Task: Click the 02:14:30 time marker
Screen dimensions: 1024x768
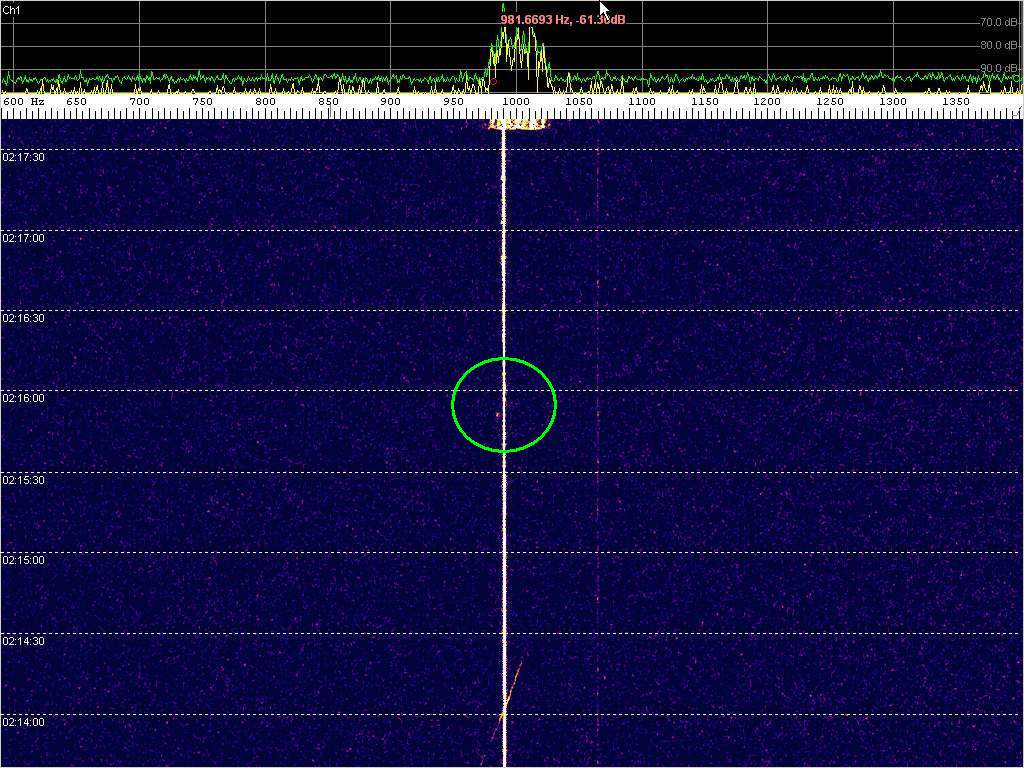Action: click(23, 641)
